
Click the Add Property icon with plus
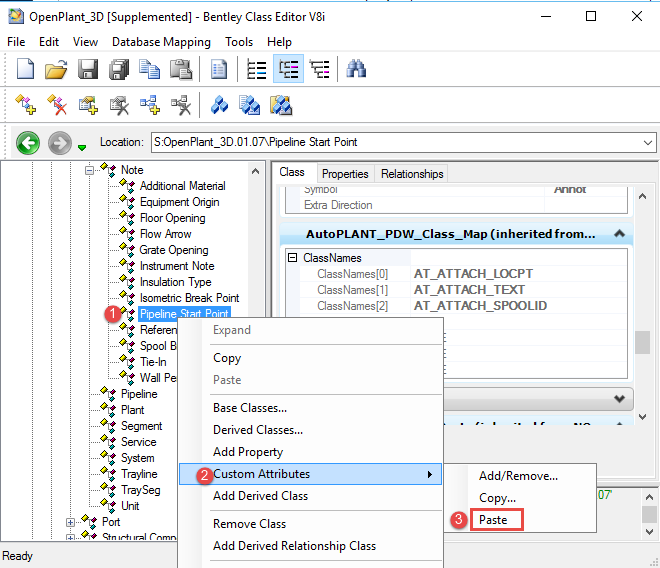pos(88,105)
